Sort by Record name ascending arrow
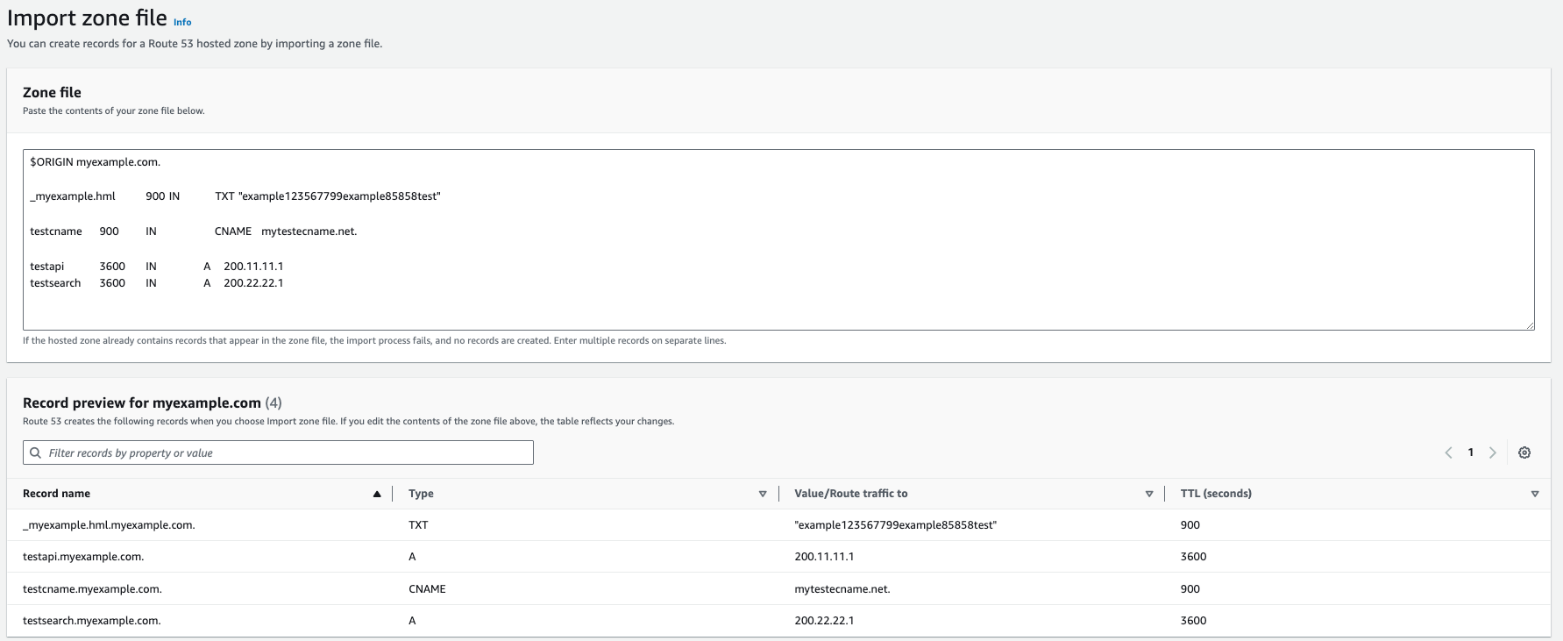1563x641 pixels. pos(377,494)
